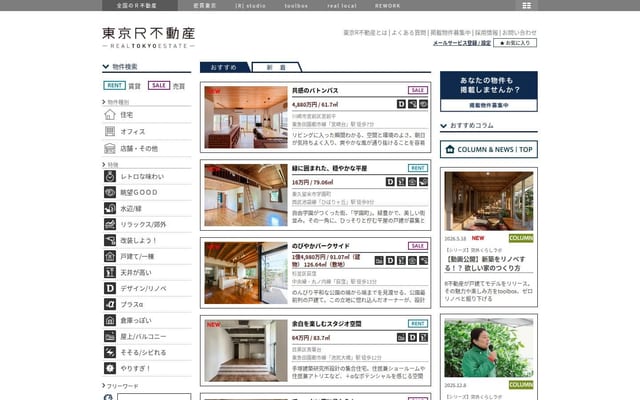Click the RENT badge on 緑に囲まれた listing
The height and width of the screenshot is (400, 640).
[x=418, y=168]
